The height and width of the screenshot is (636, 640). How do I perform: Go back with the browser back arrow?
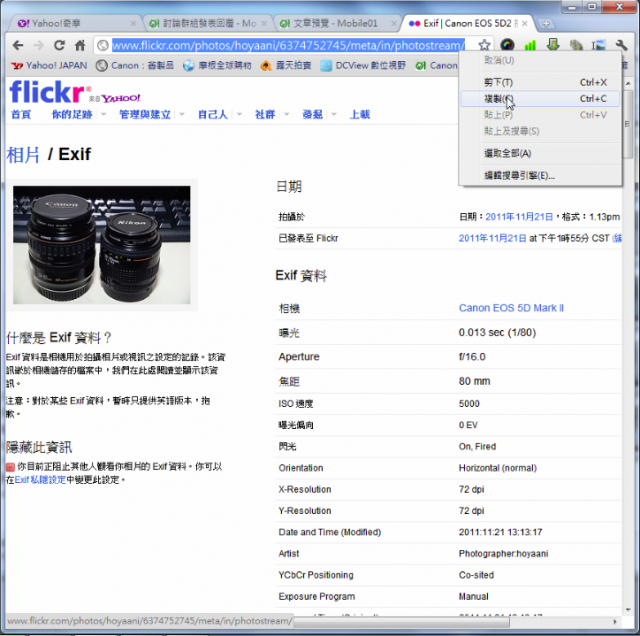18,45
